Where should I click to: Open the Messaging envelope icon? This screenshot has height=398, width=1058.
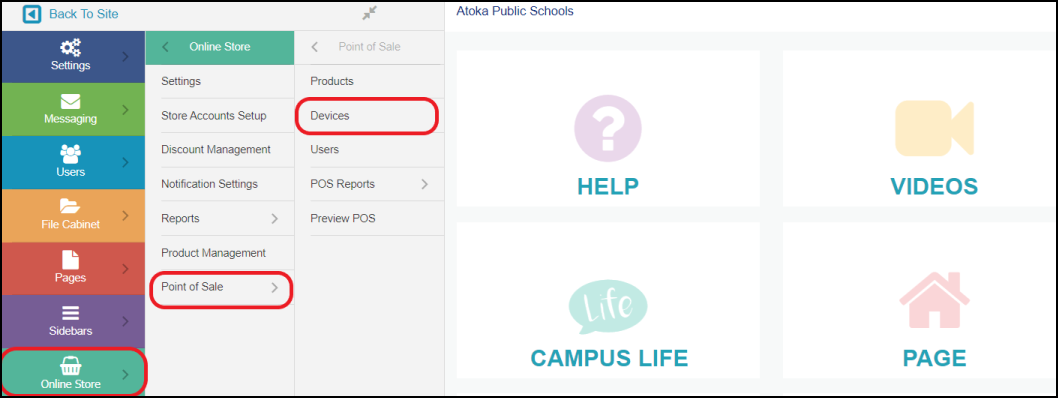(x=70, y=102)
